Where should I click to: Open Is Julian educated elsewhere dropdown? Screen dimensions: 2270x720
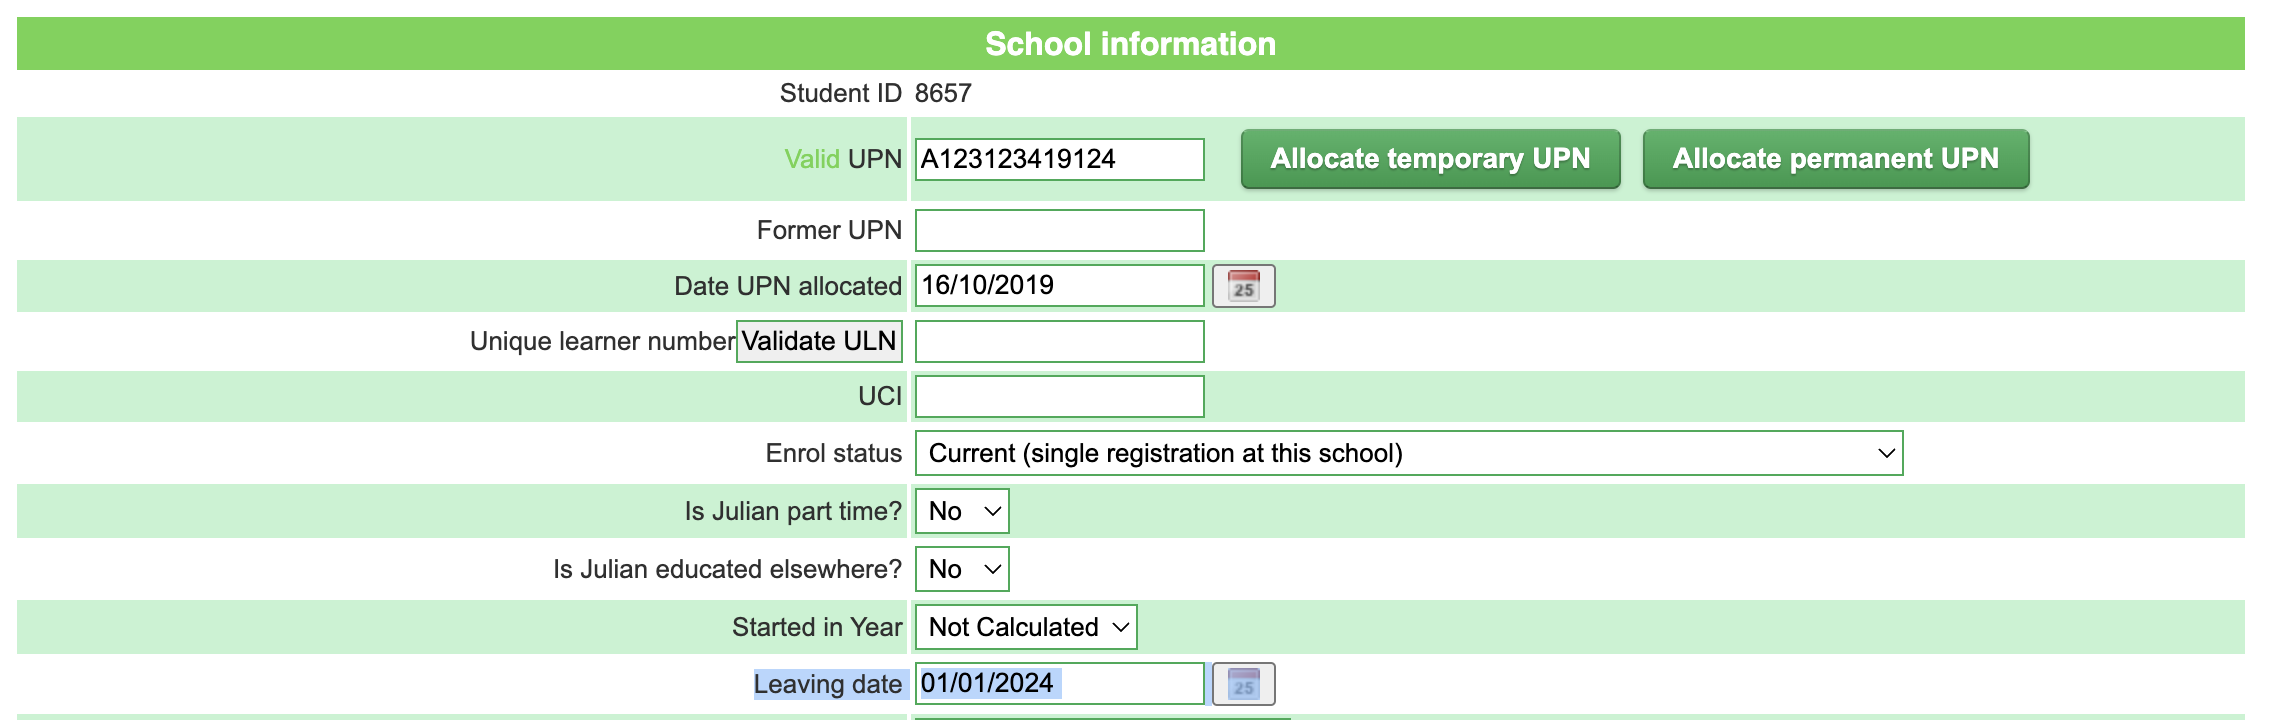962,569
